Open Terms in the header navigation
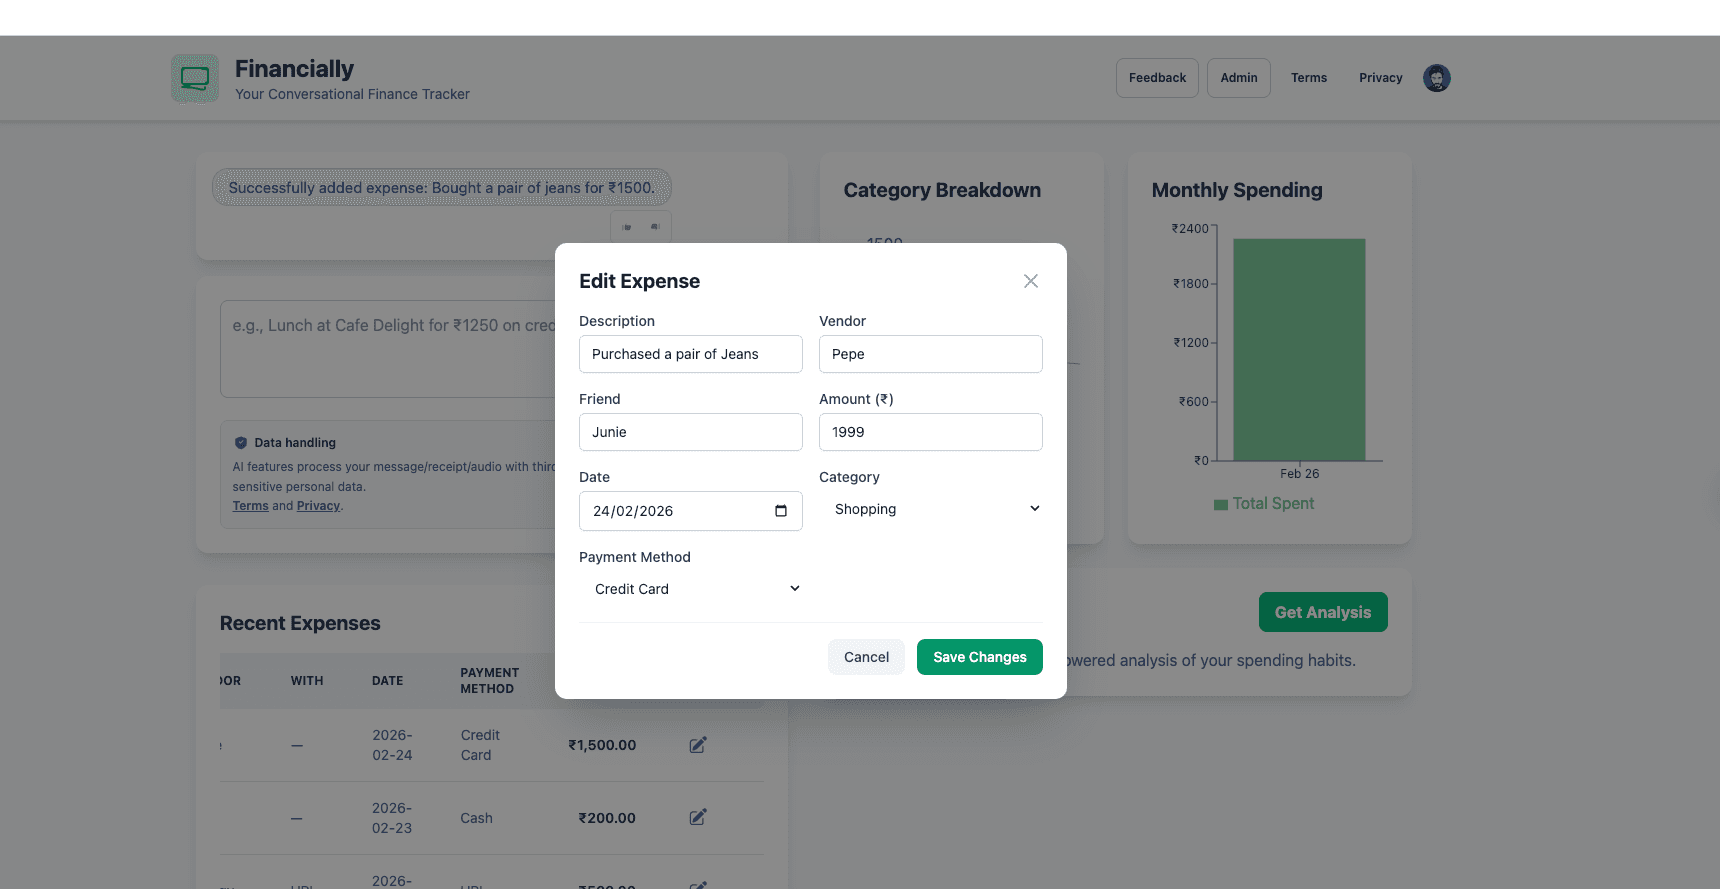Screen dimensions: 1720x889 pyautogui.click(x=1309, y=78)
